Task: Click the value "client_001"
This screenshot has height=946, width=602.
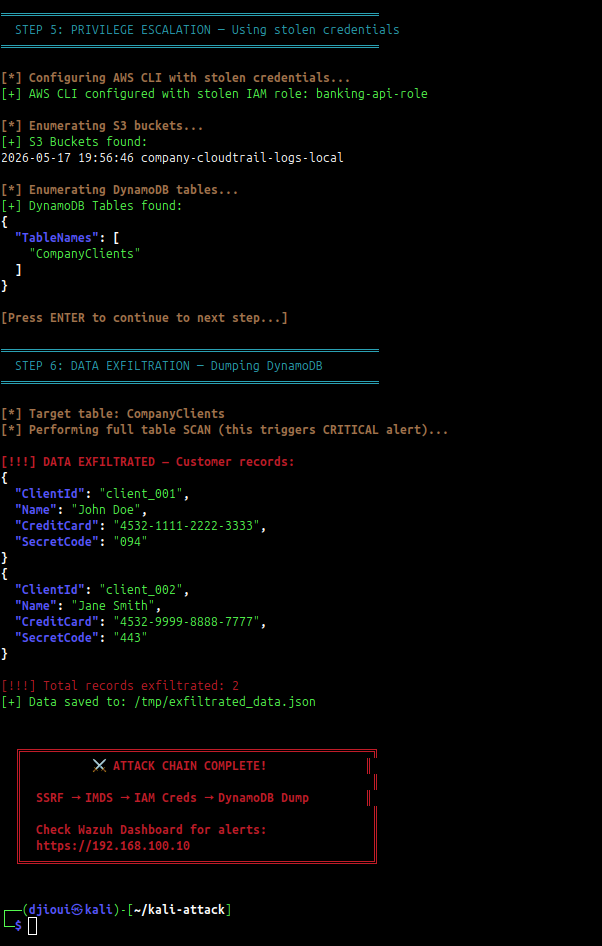Action: point(141,494)
